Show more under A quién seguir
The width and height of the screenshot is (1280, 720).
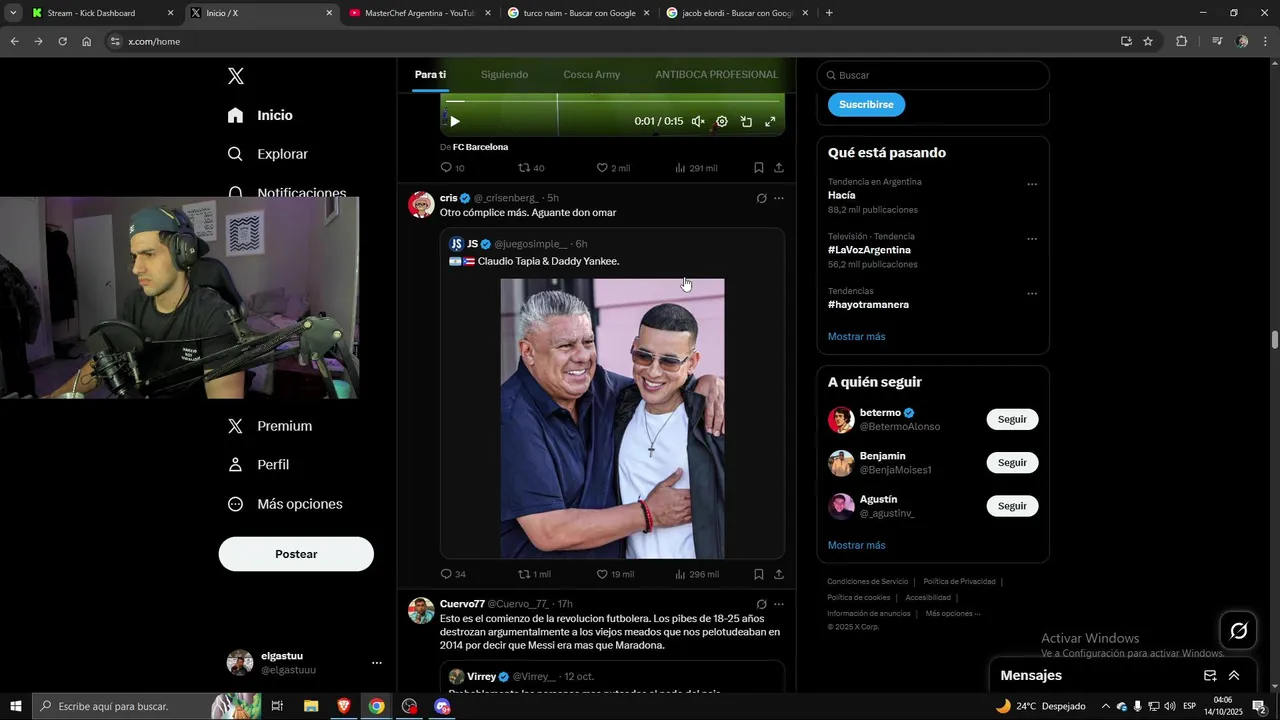(x=857, y=546)
